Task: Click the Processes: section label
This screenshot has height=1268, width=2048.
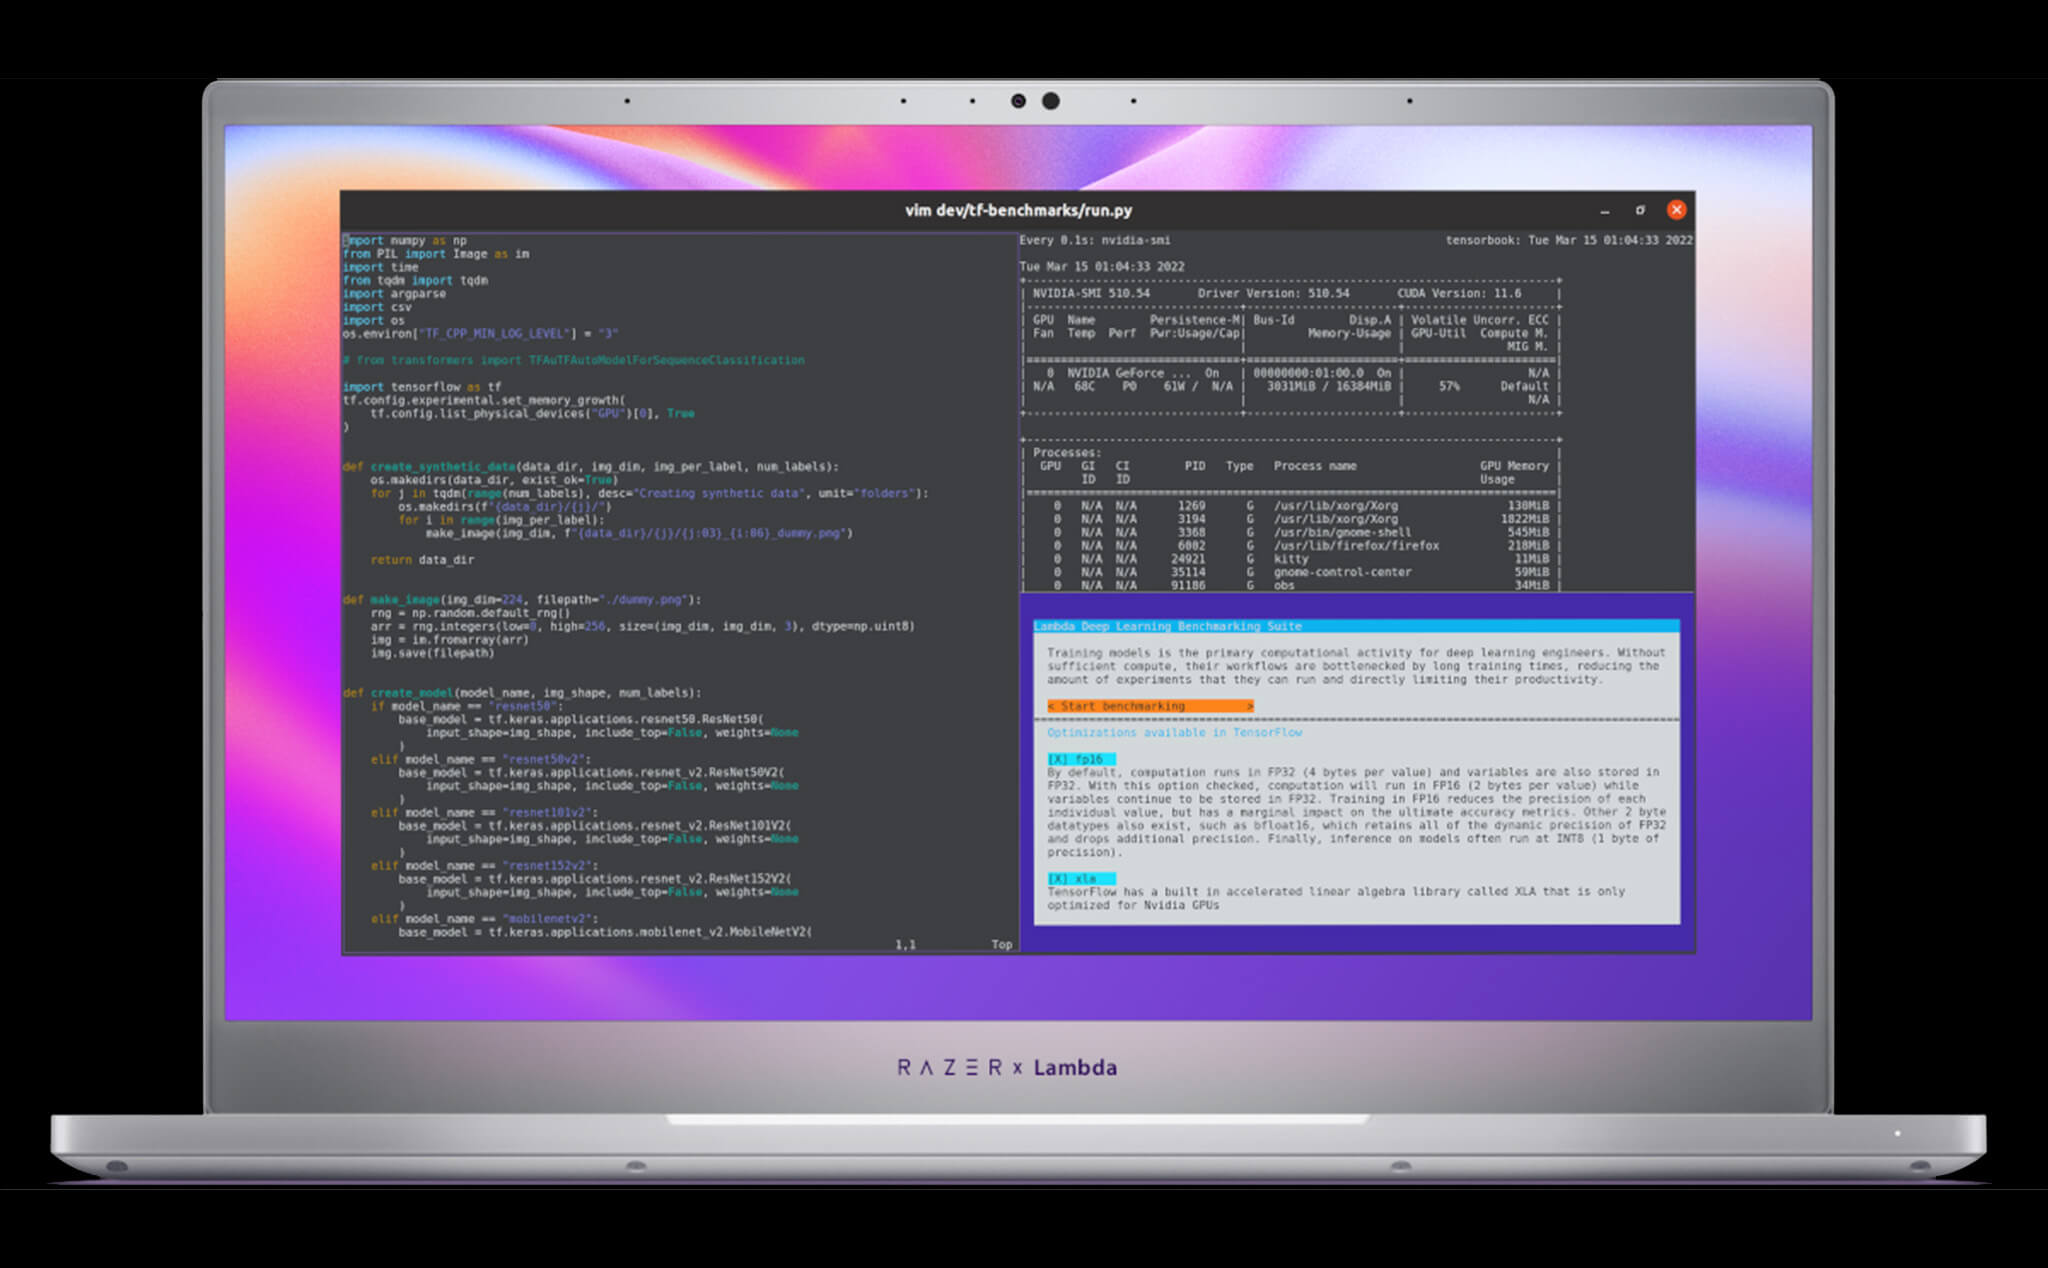Action: click(1066, 453)
